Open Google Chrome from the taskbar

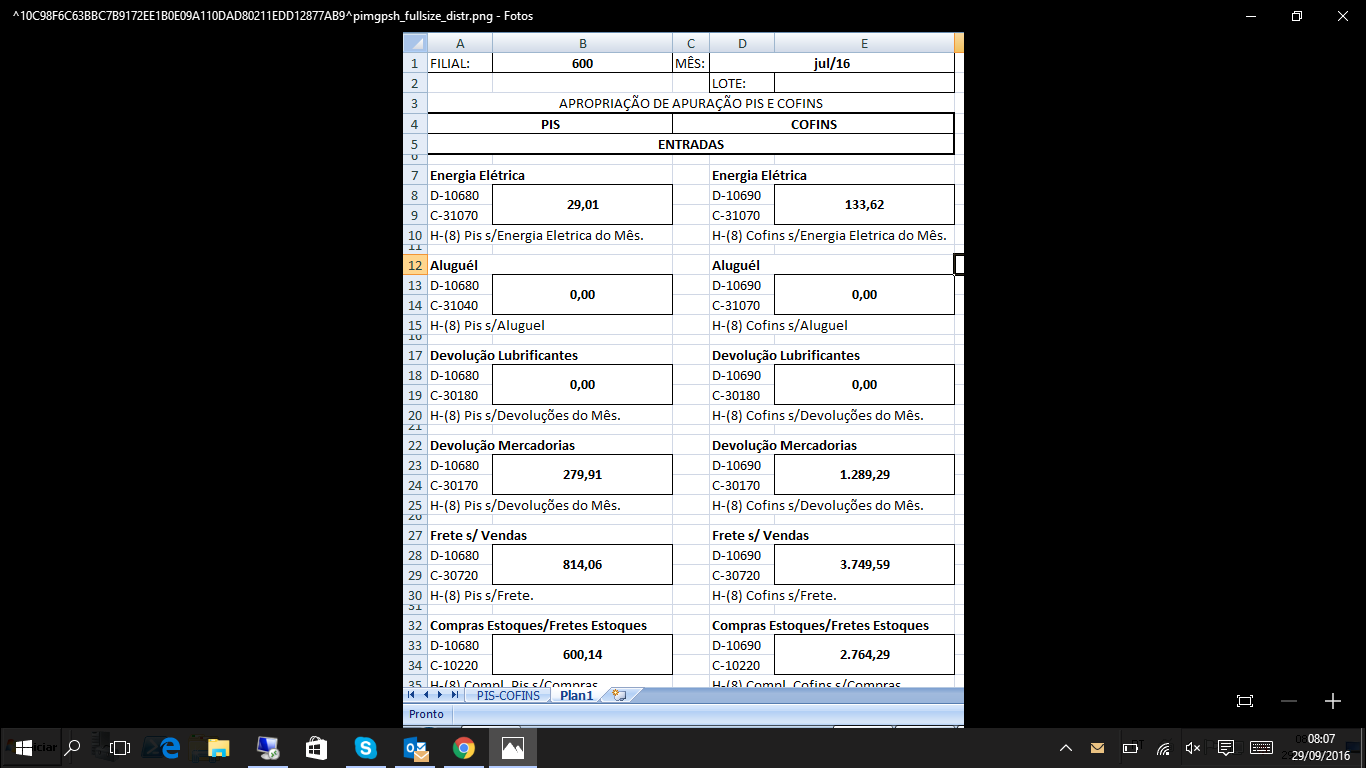pyautogui.click(x=463, y=747)
